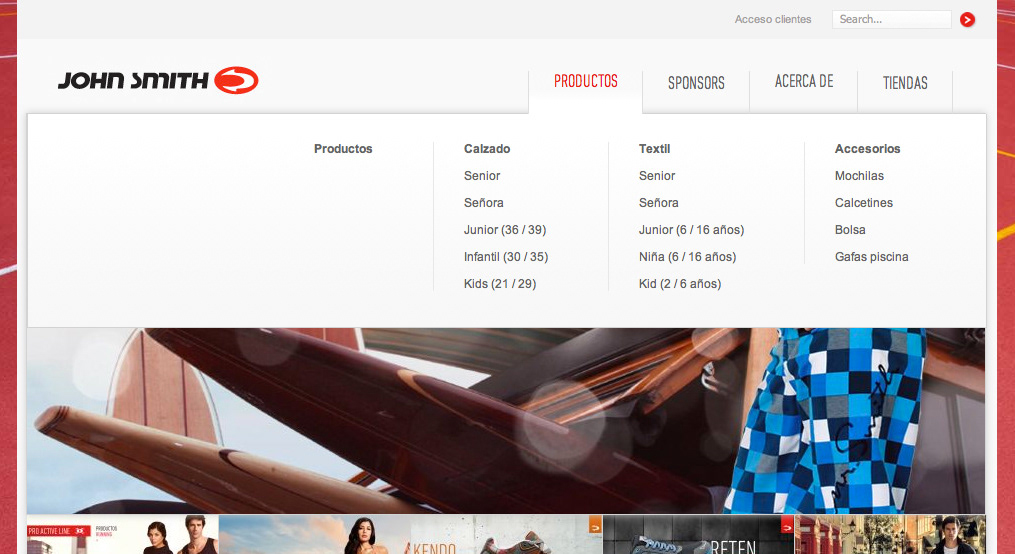Select Senior under Calzado

(x=482, y=176)
